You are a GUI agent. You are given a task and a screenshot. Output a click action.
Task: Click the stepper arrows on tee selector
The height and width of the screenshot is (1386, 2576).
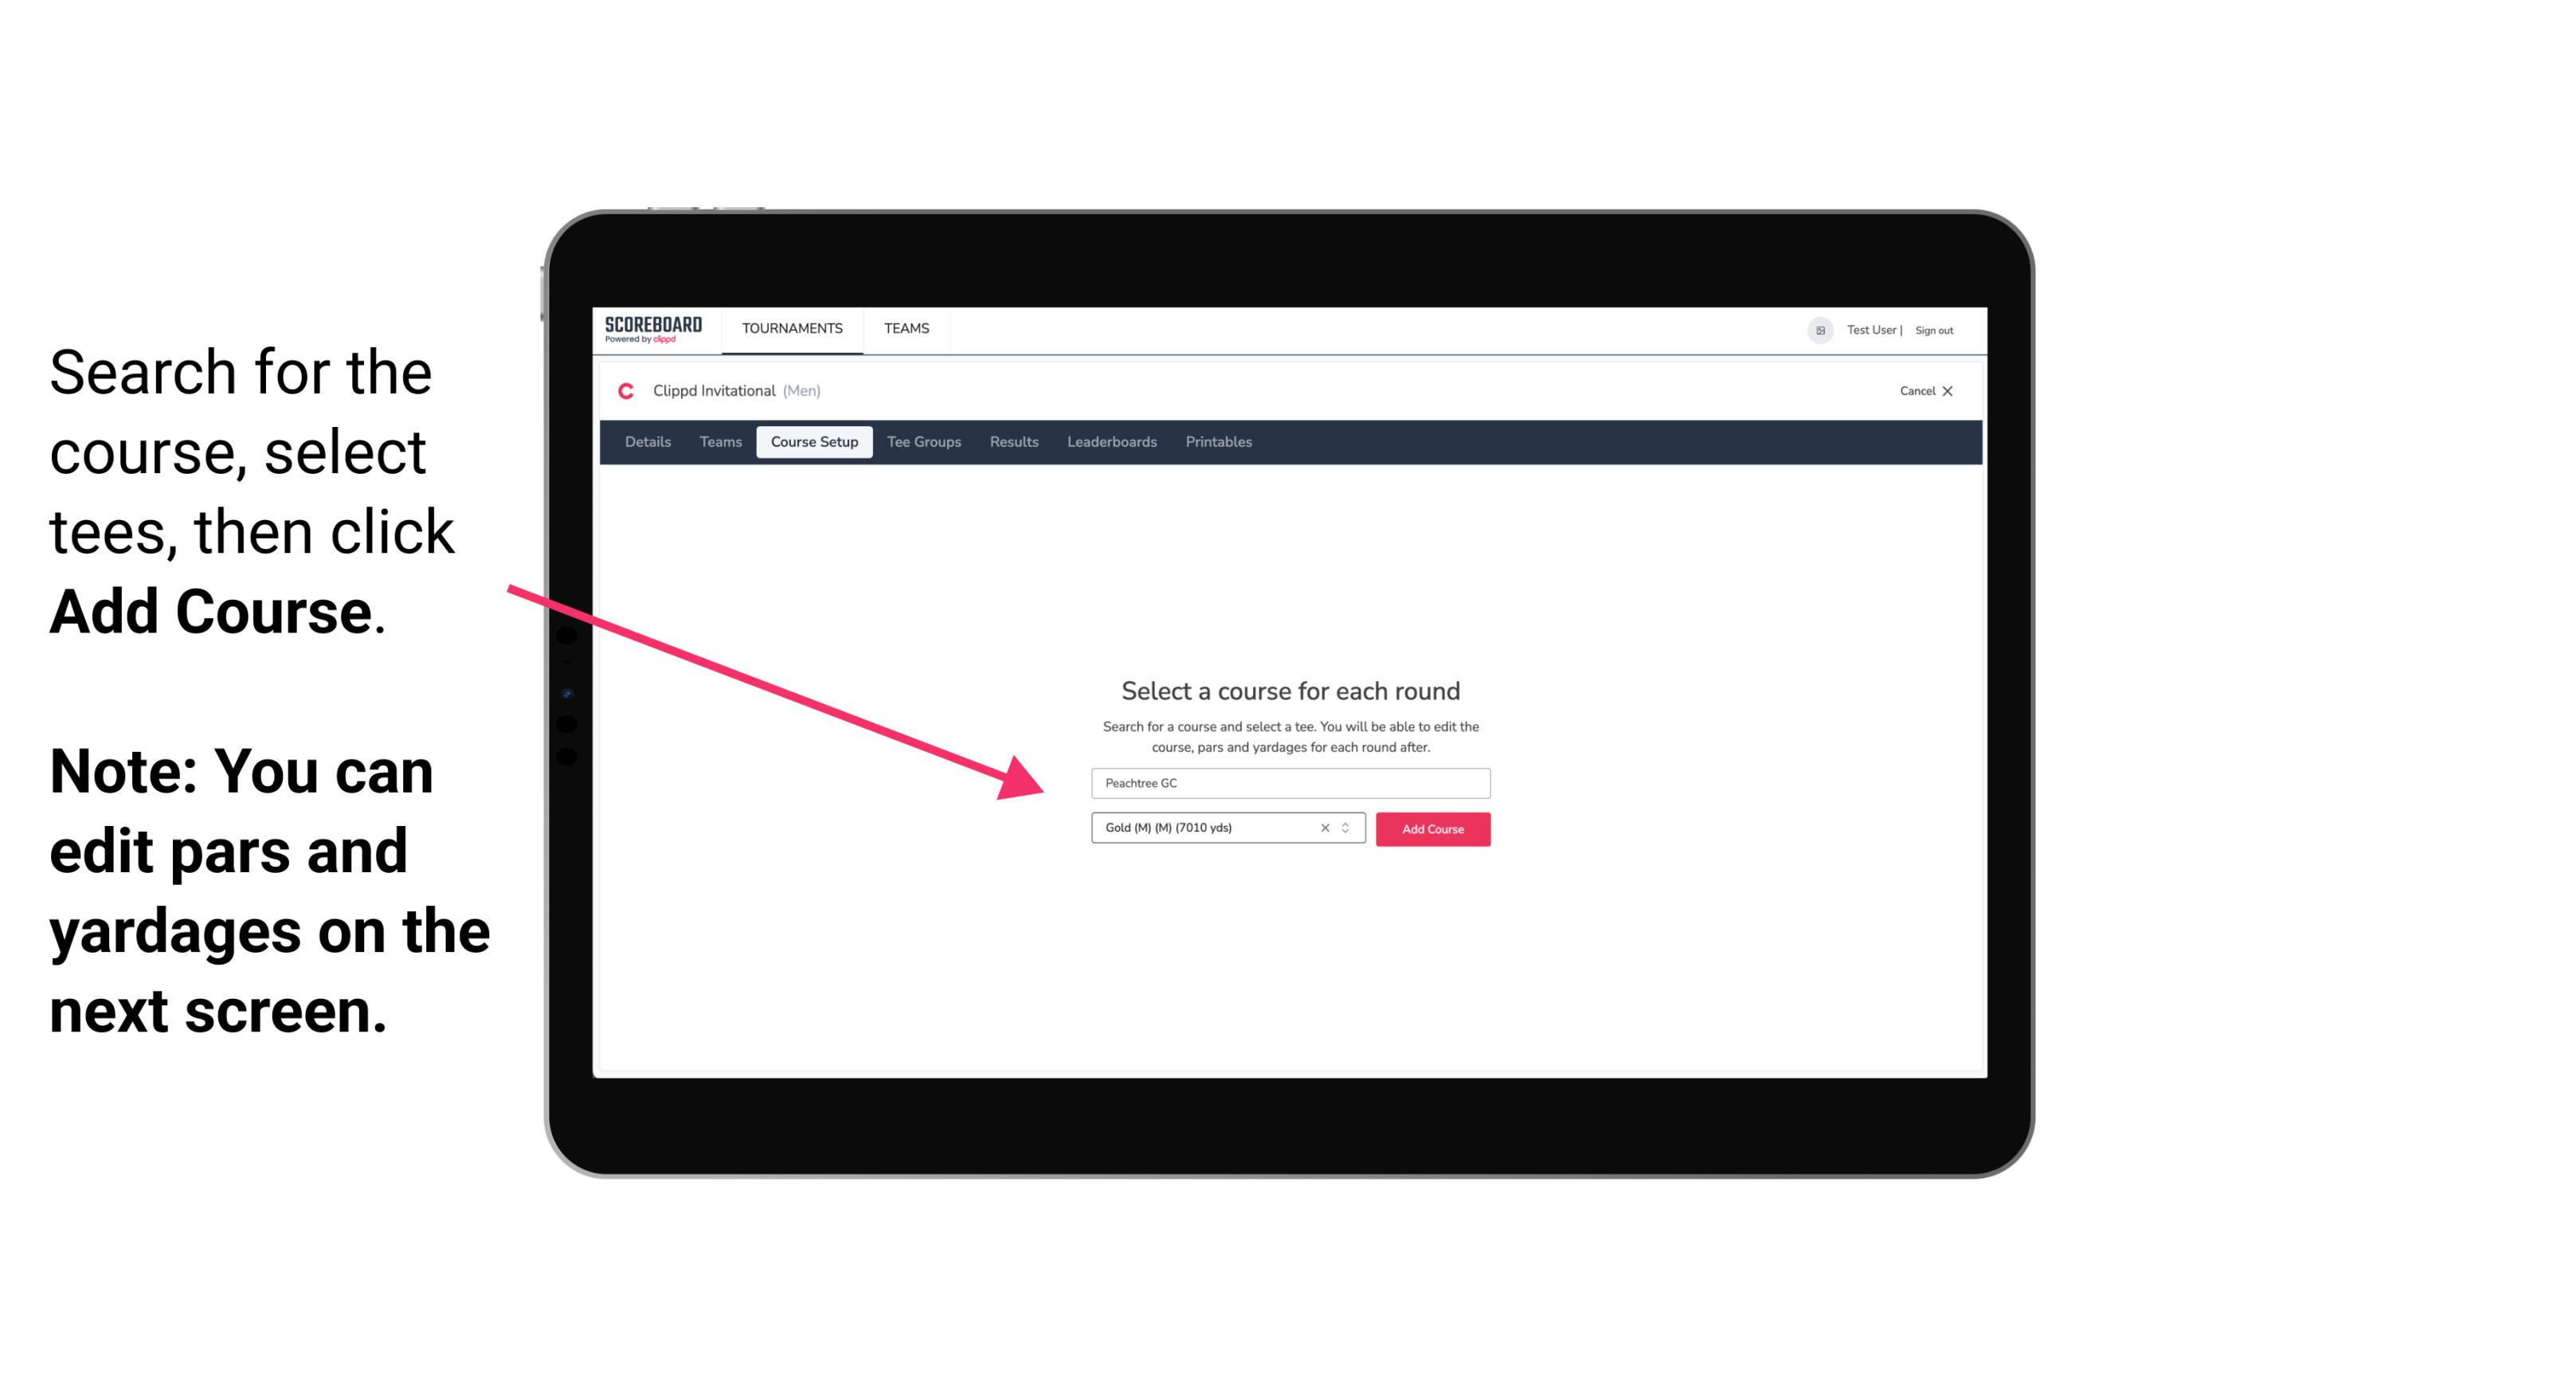[1348, 828]
